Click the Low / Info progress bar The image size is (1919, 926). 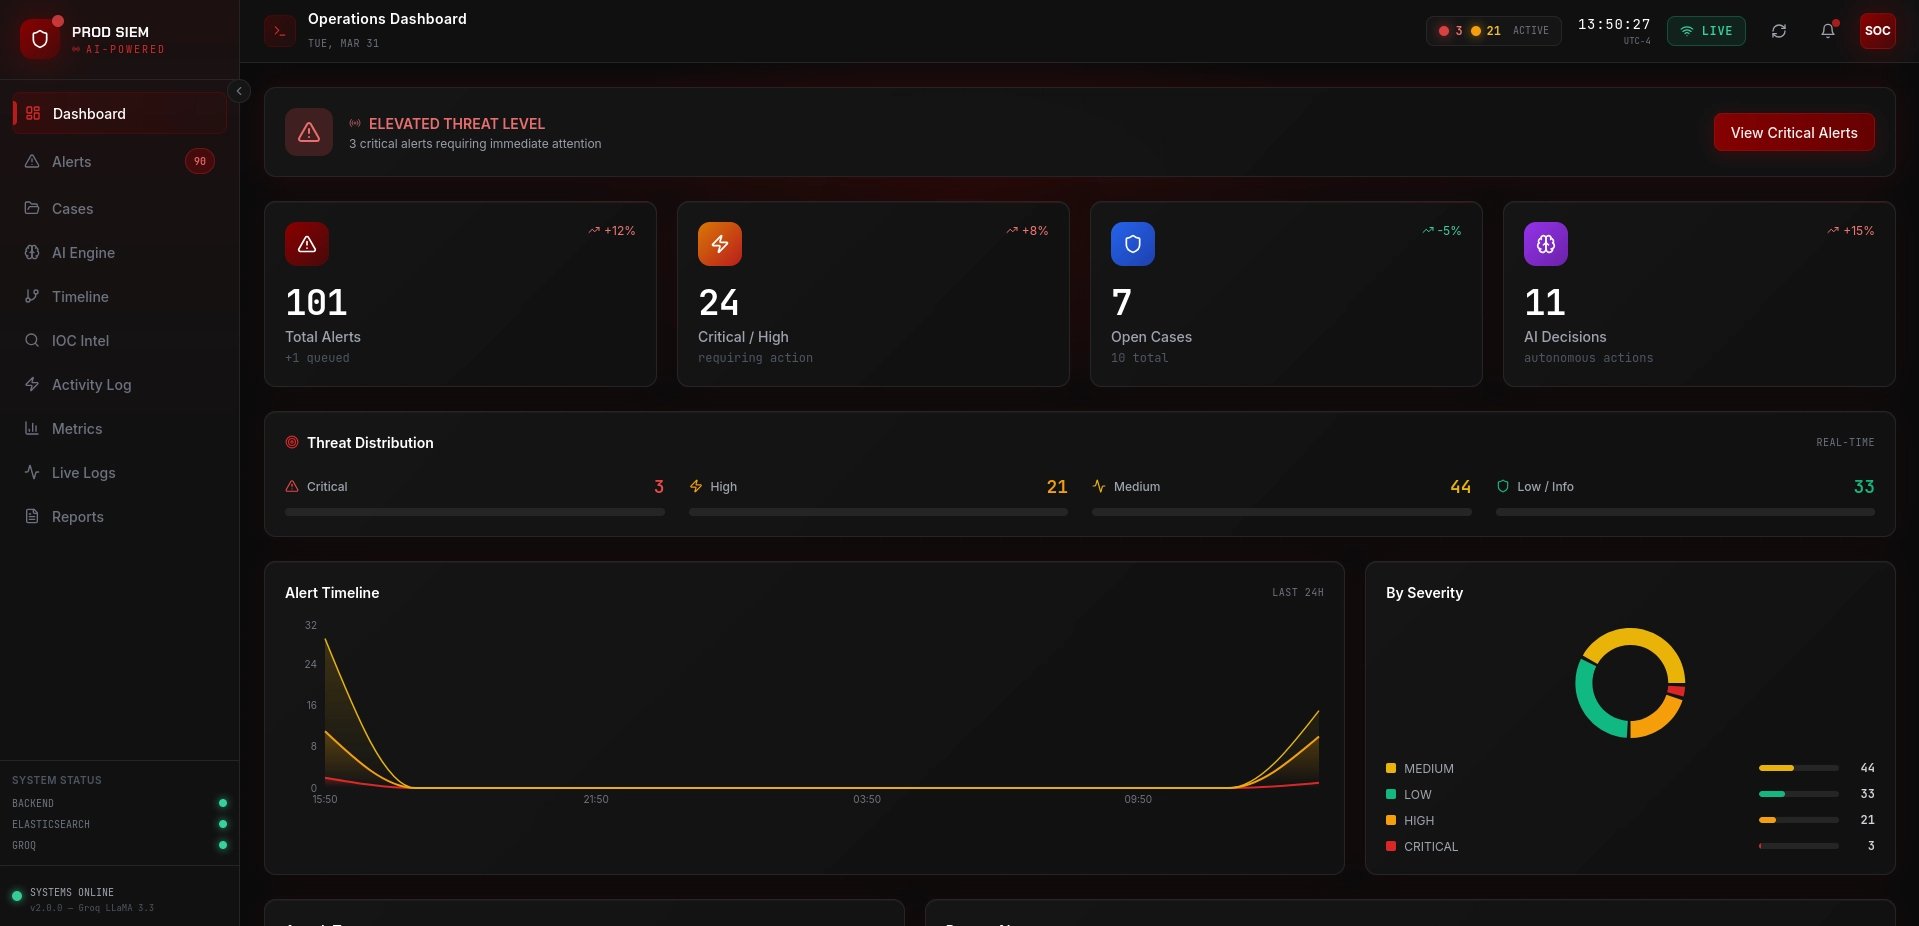click(1685, 512)
